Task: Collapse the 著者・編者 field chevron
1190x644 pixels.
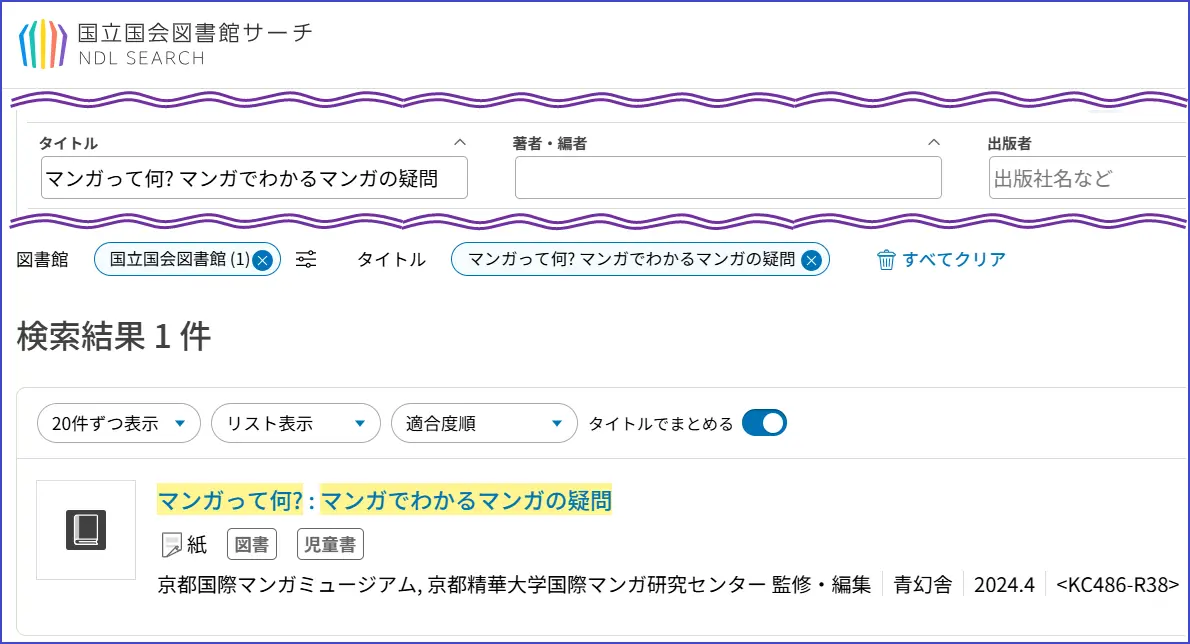Action: point(934,142)
